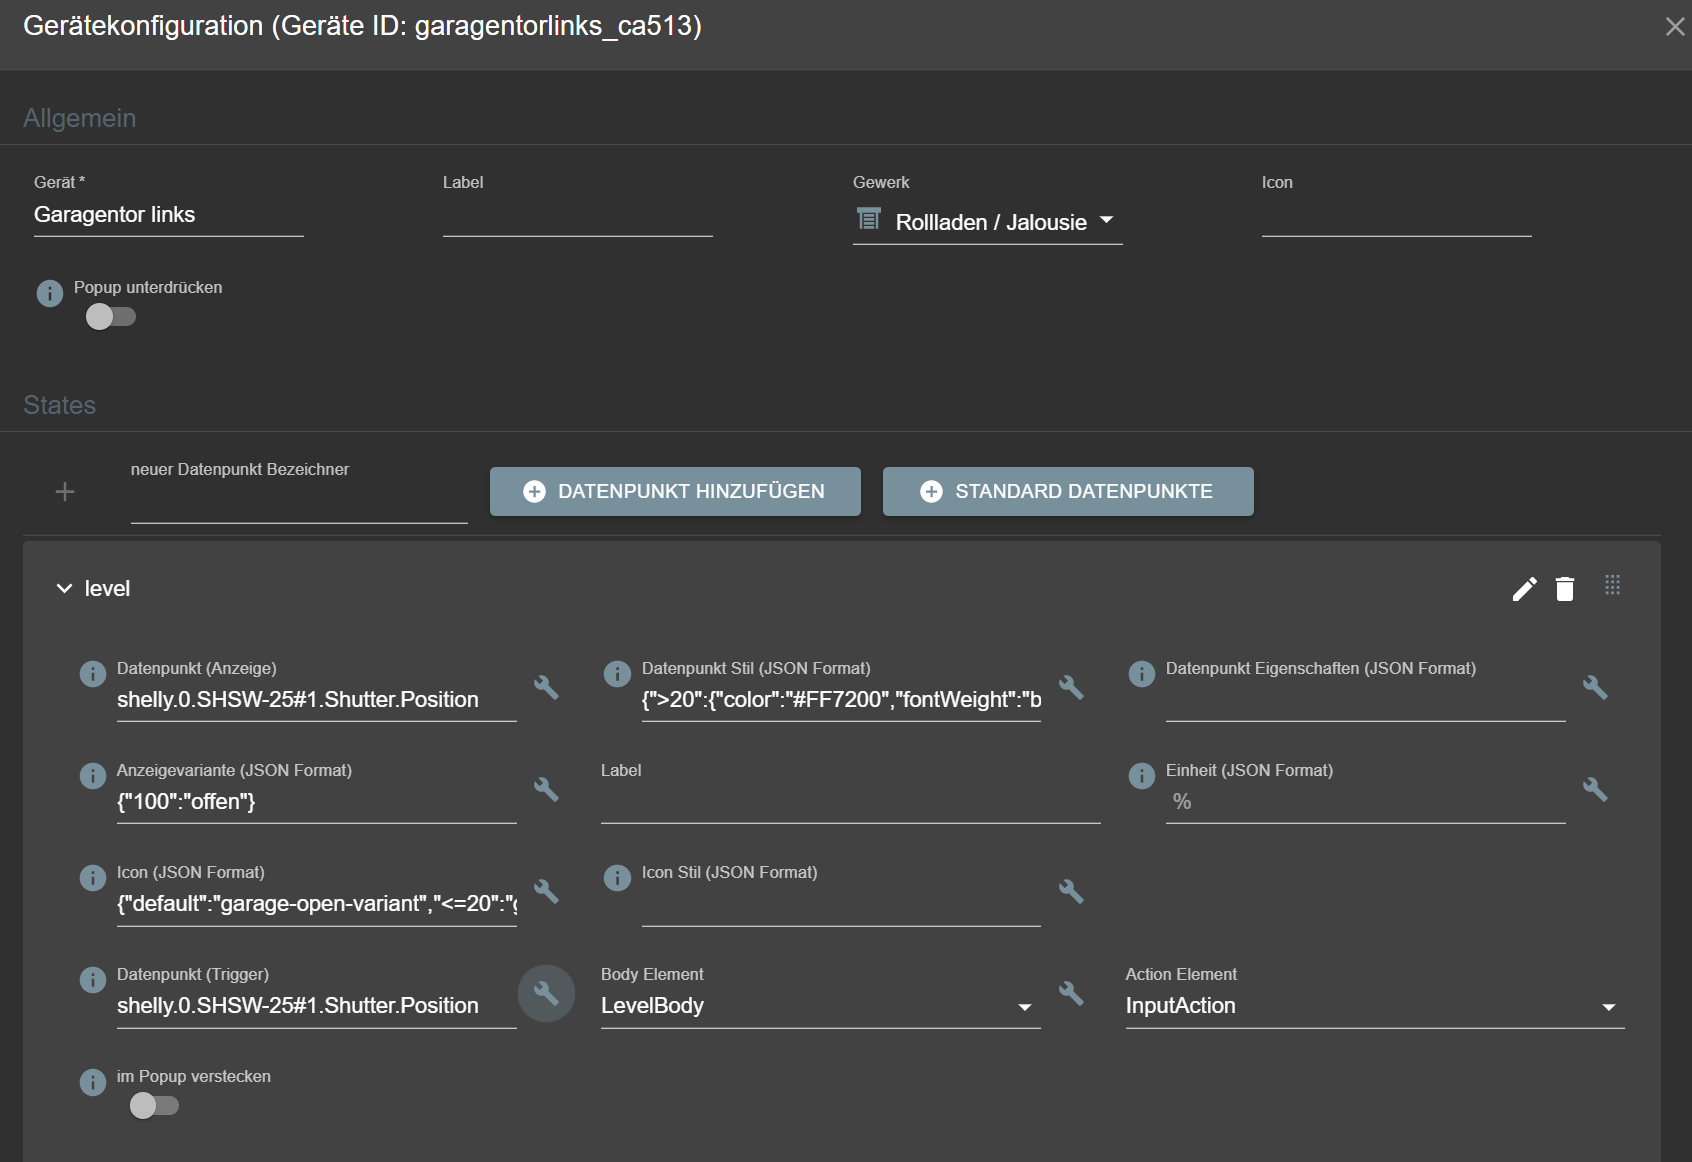Viewport: 1692px width, 1162px height.
Task: Click the drag handle grid of level
Action: pos(1612,585)
